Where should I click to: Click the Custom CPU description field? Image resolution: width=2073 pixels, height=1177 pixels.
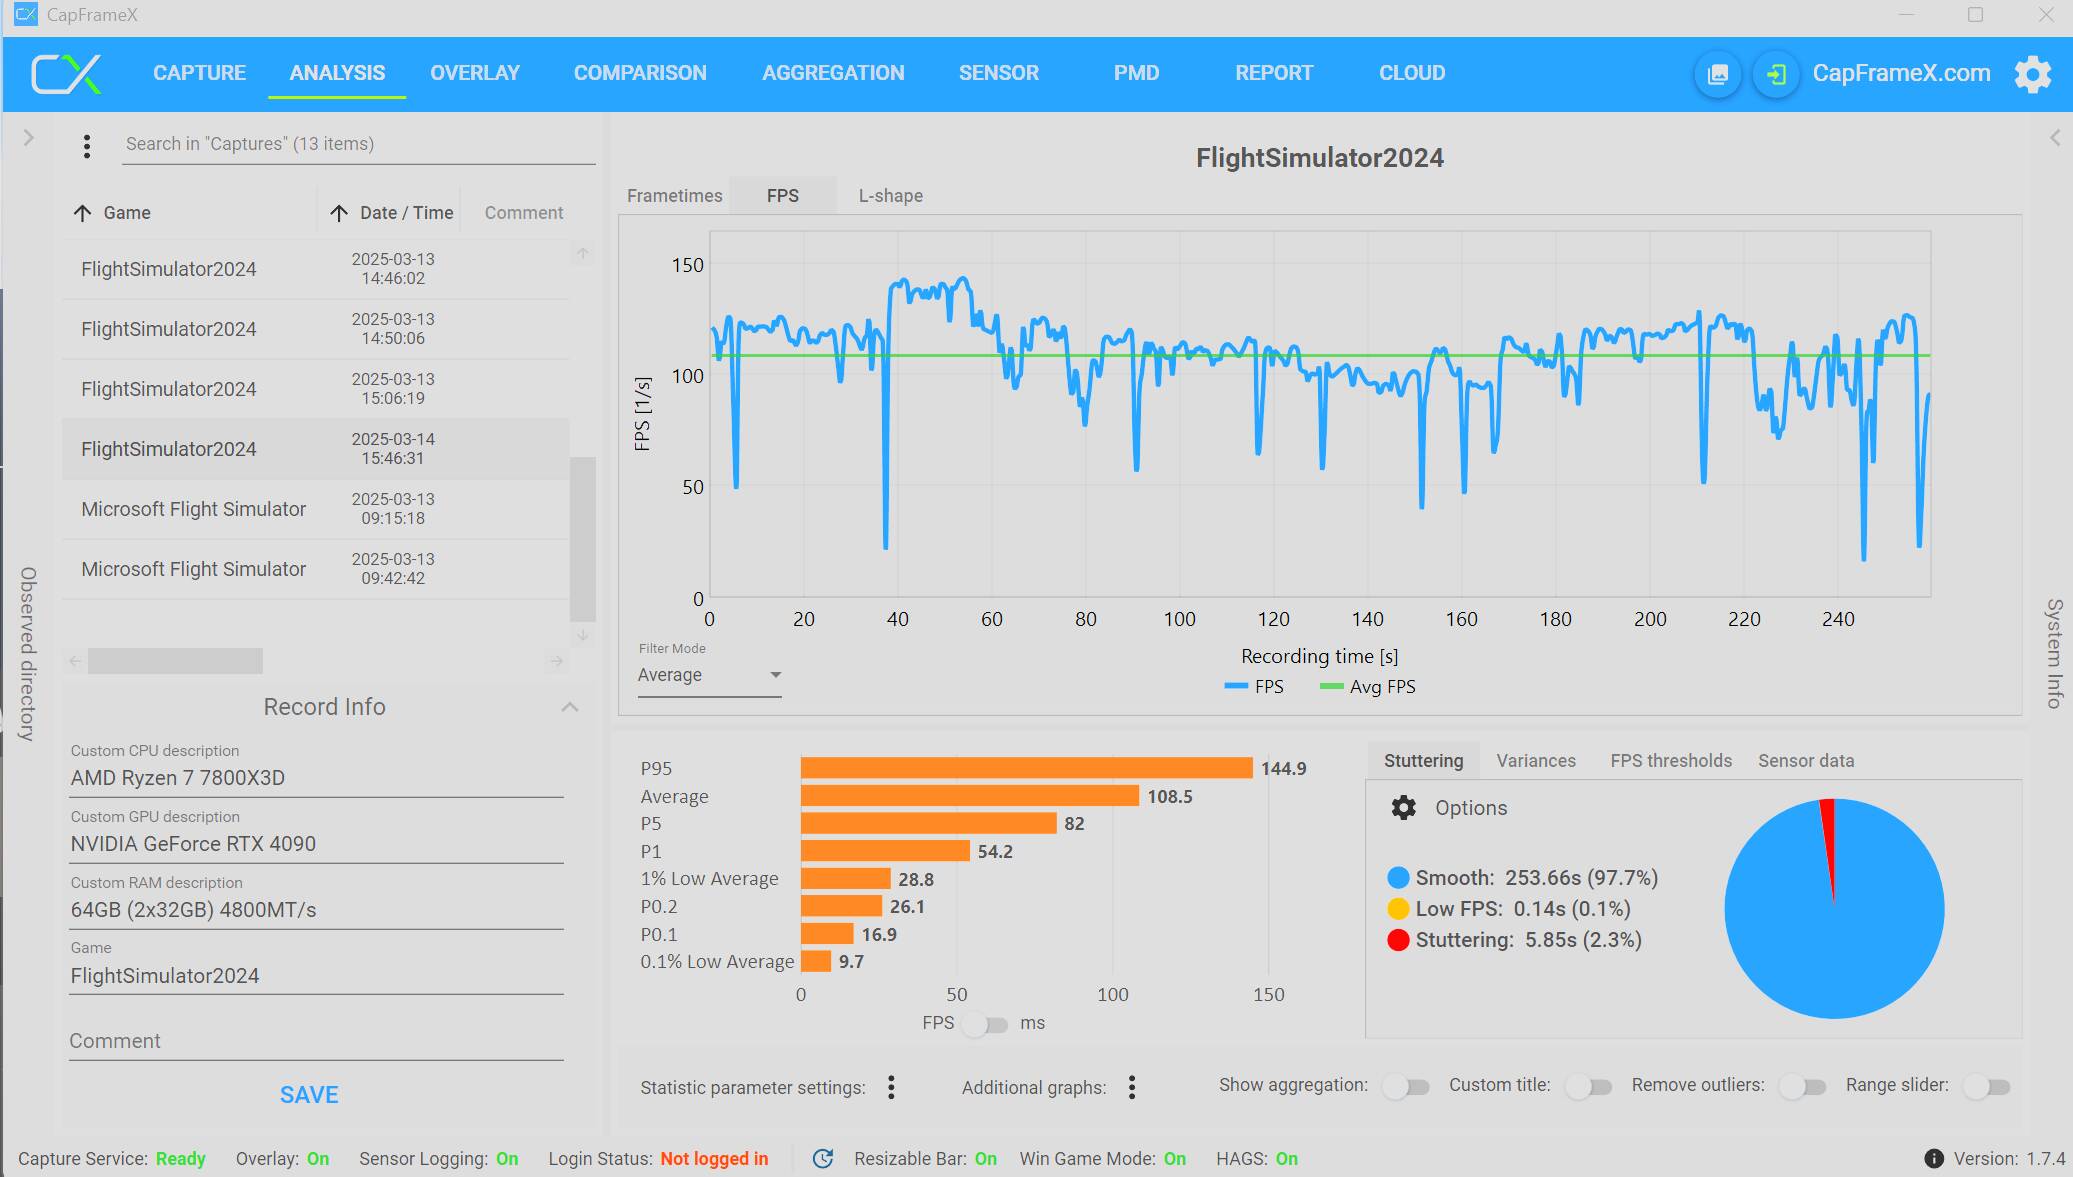(316, 778)
